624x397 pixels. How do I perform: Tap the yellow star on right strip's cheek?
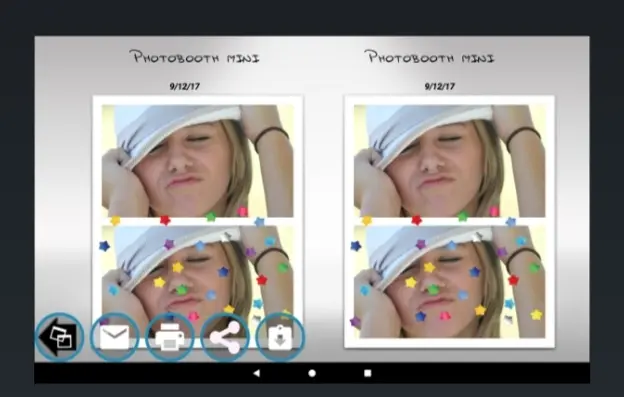(480, 310)
